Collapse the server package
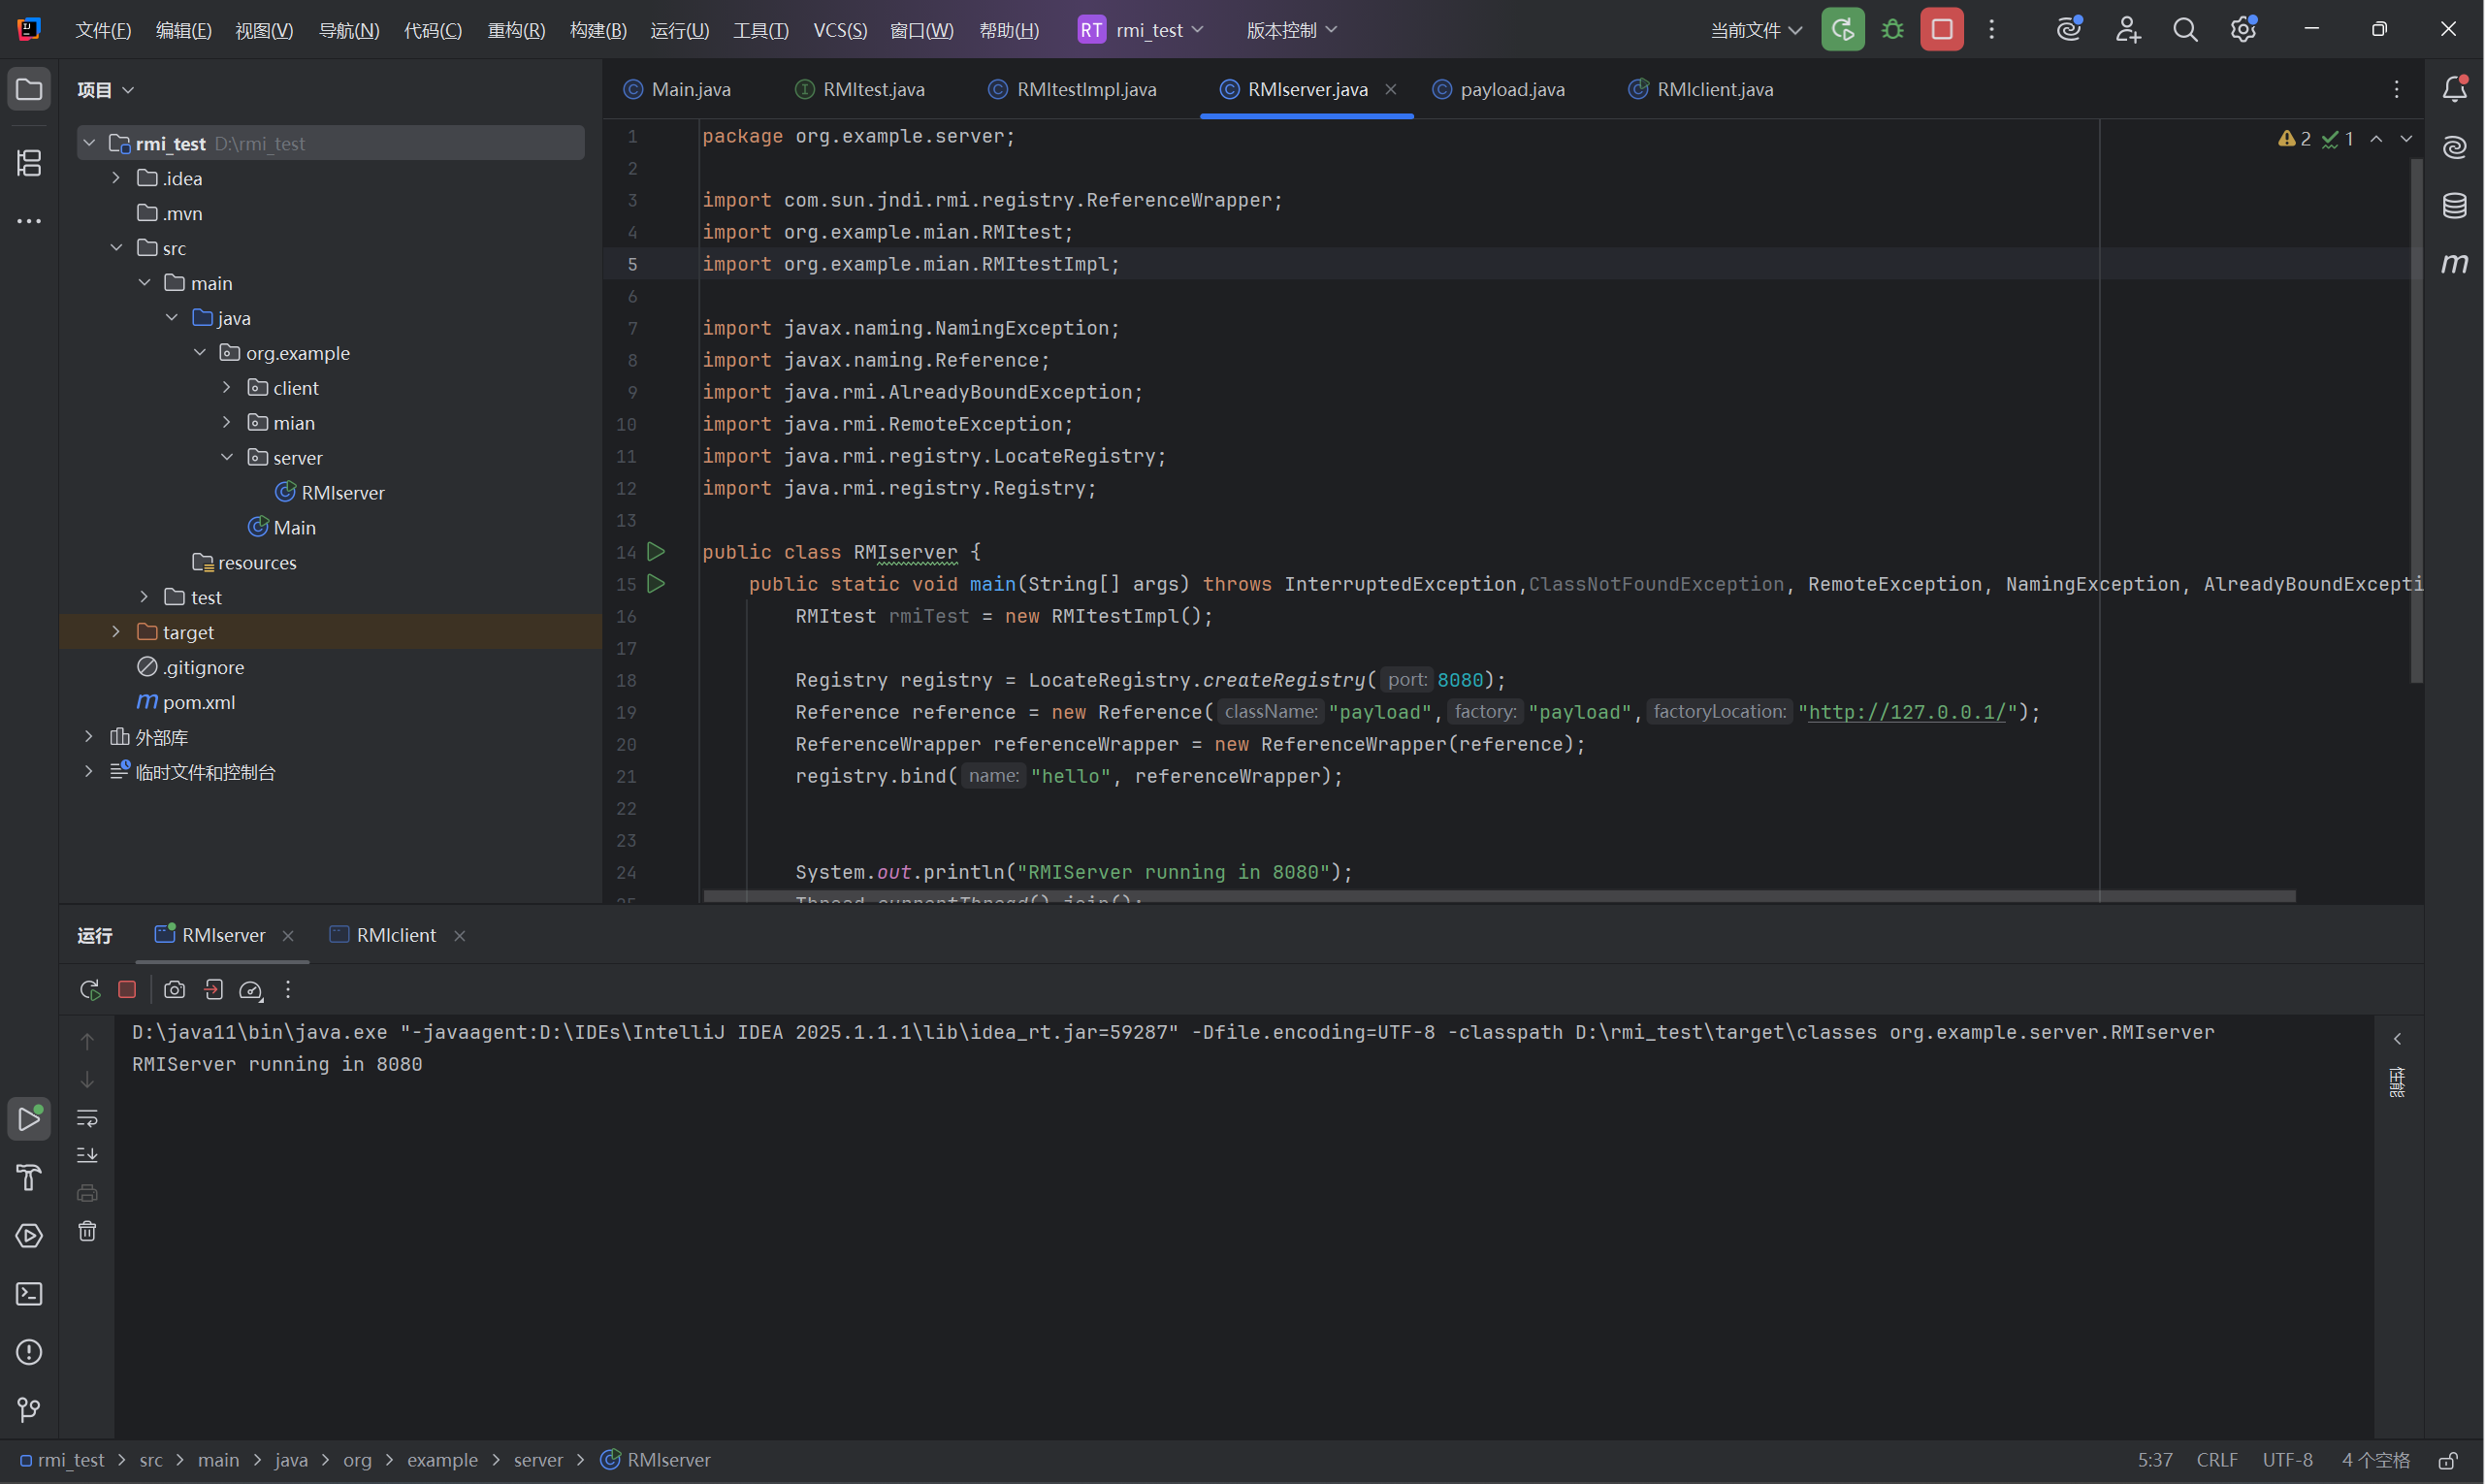Screen dimensions: 2485x1484 (x=227, y=458)
